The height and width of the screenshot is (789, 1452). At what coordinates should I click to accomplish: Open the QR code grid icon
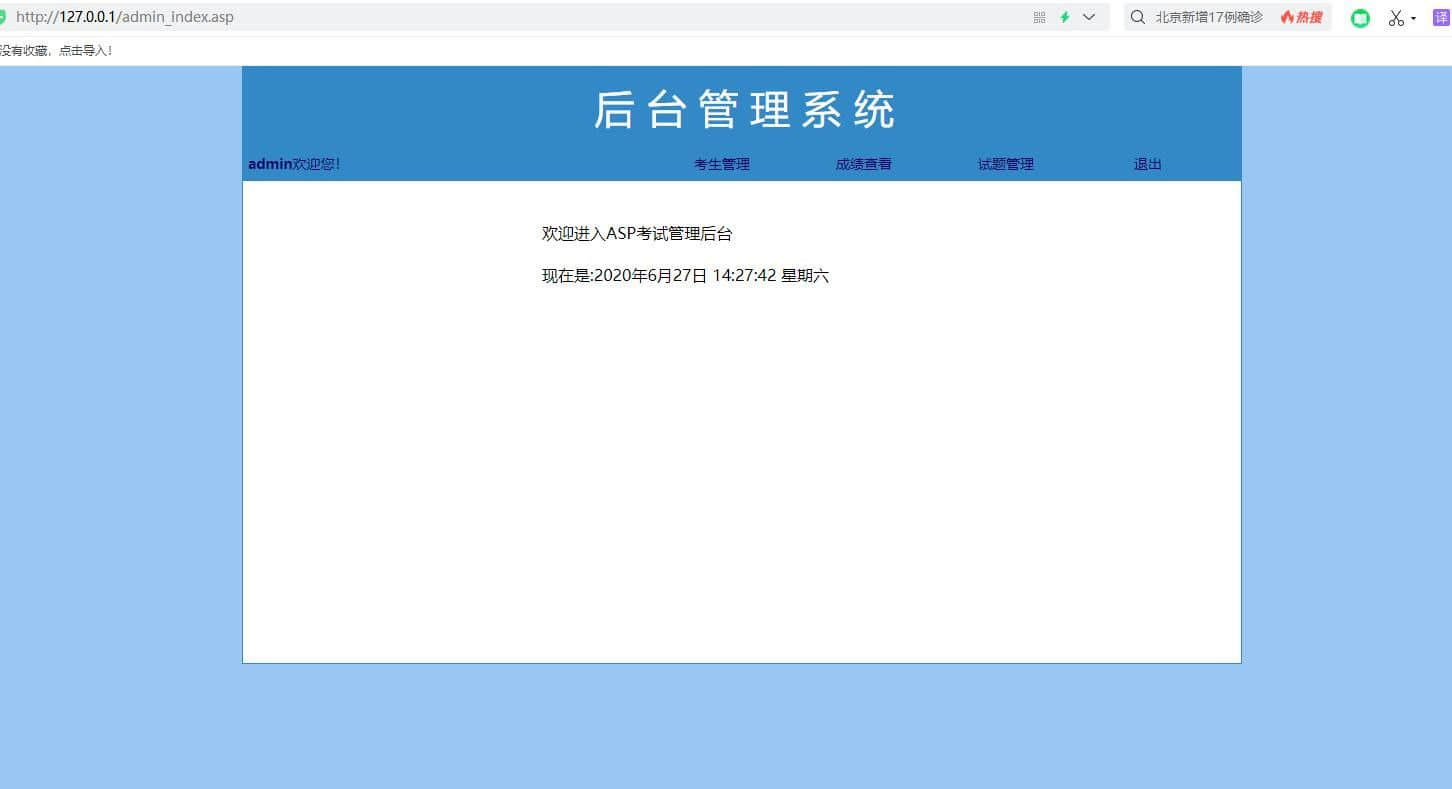(1039, 17)
